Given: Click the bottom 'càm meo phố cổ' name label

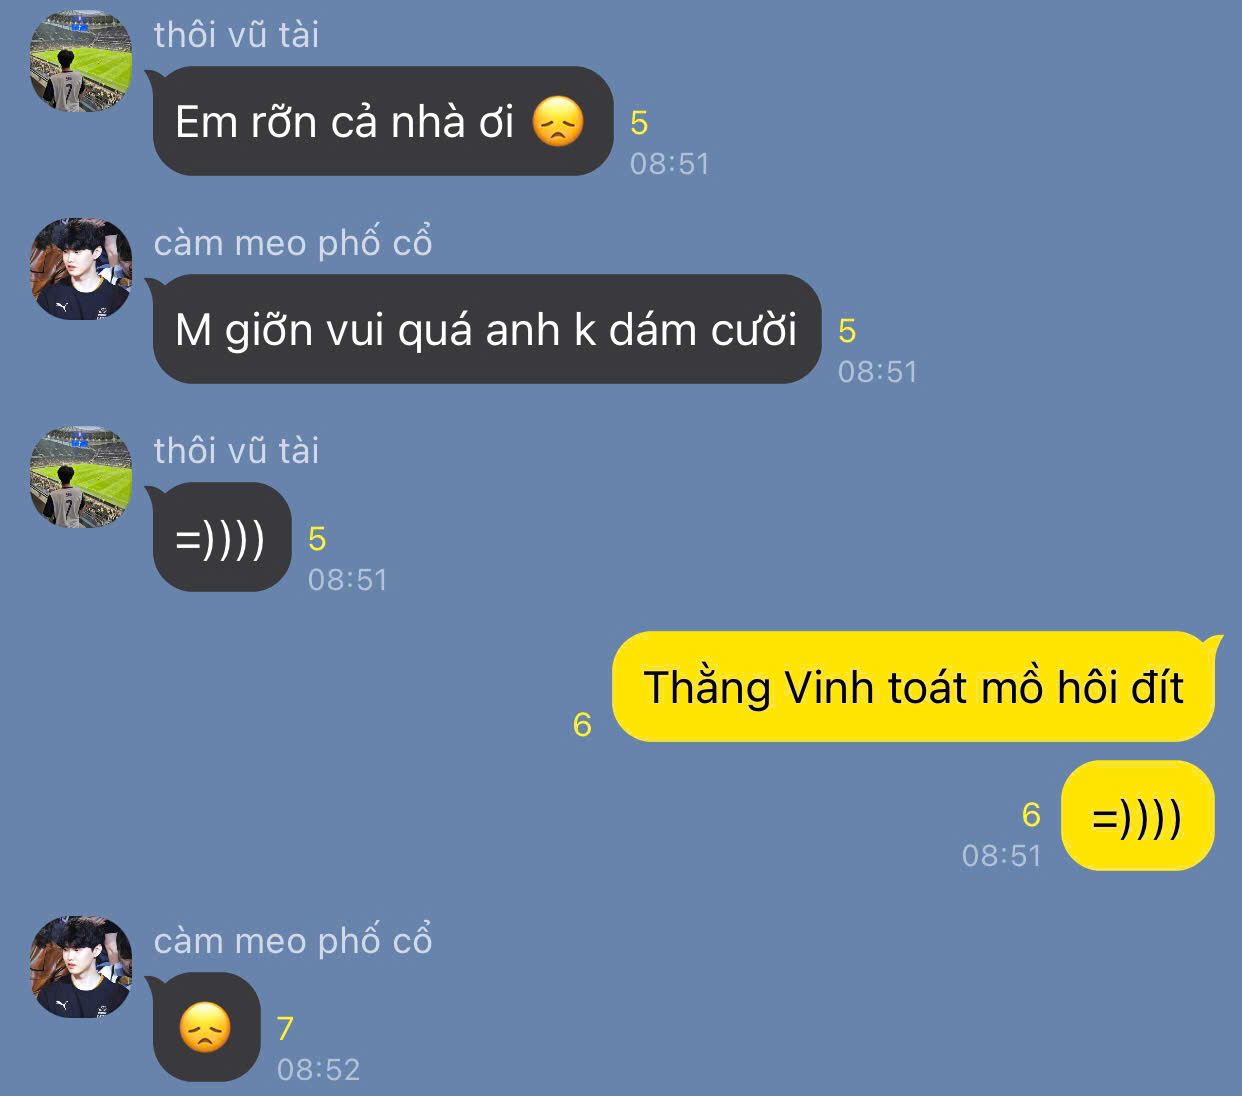Looking at the screenshot, I should pyautogui.click(x=293, y=941).
